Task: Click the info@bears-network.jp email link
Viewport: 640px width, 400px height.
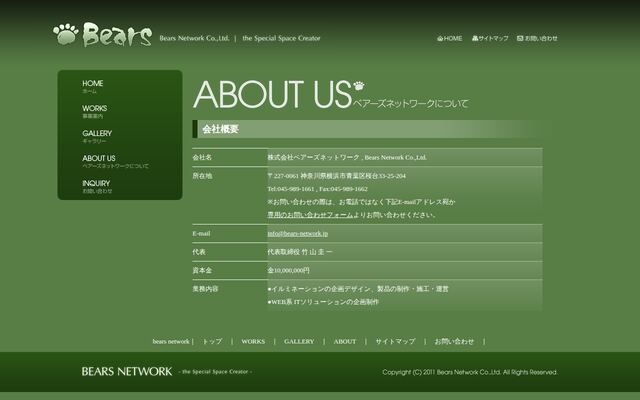Action: click(298, 233)
